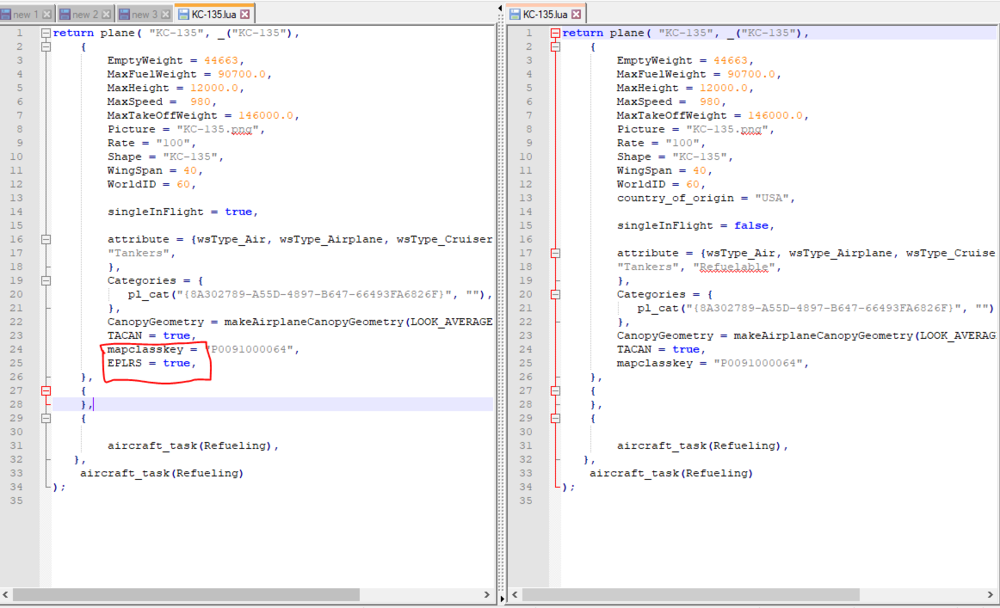Click 'MaxHeight = 12000.0,' in left pane
This screenshot has height=608, width=1000.
point(175,88)
